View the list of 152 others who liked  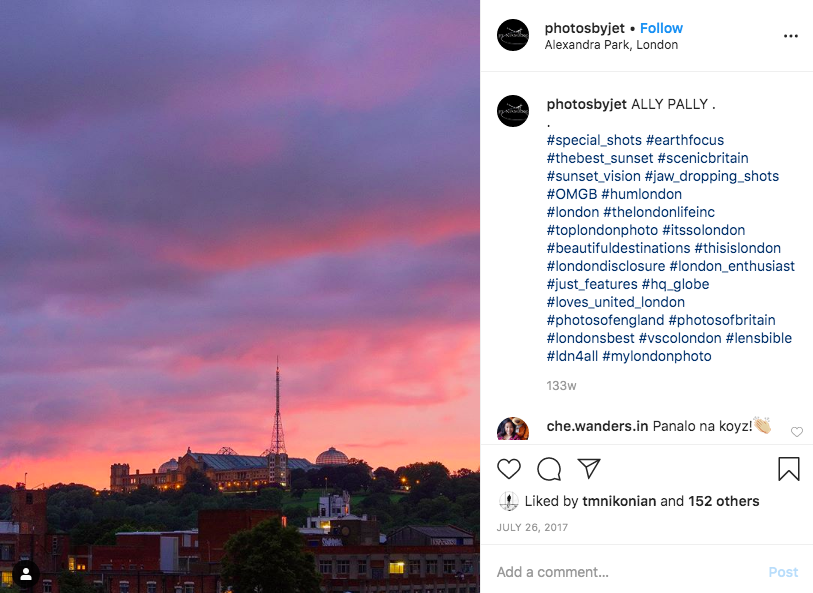click(724, 501)
